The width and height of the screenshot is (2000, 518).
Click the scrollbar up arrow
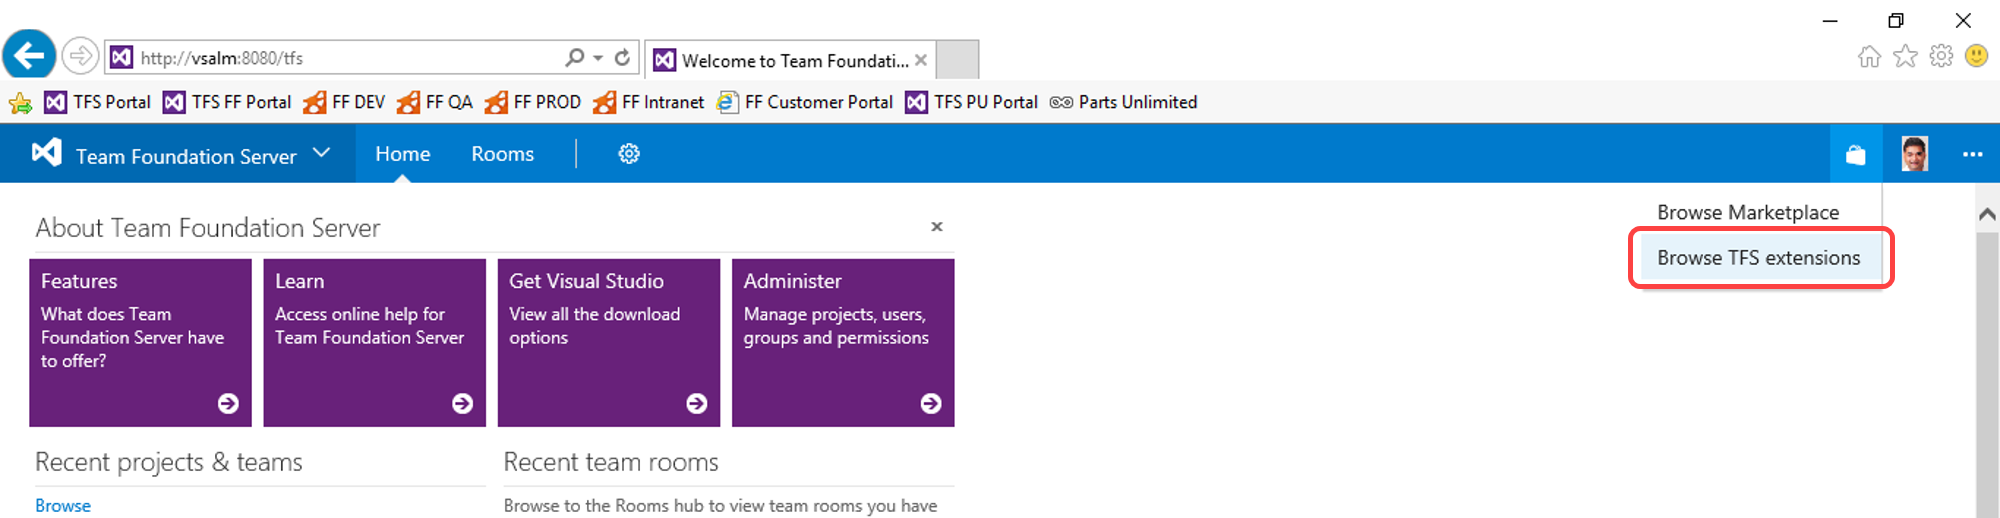point(1987,214)
